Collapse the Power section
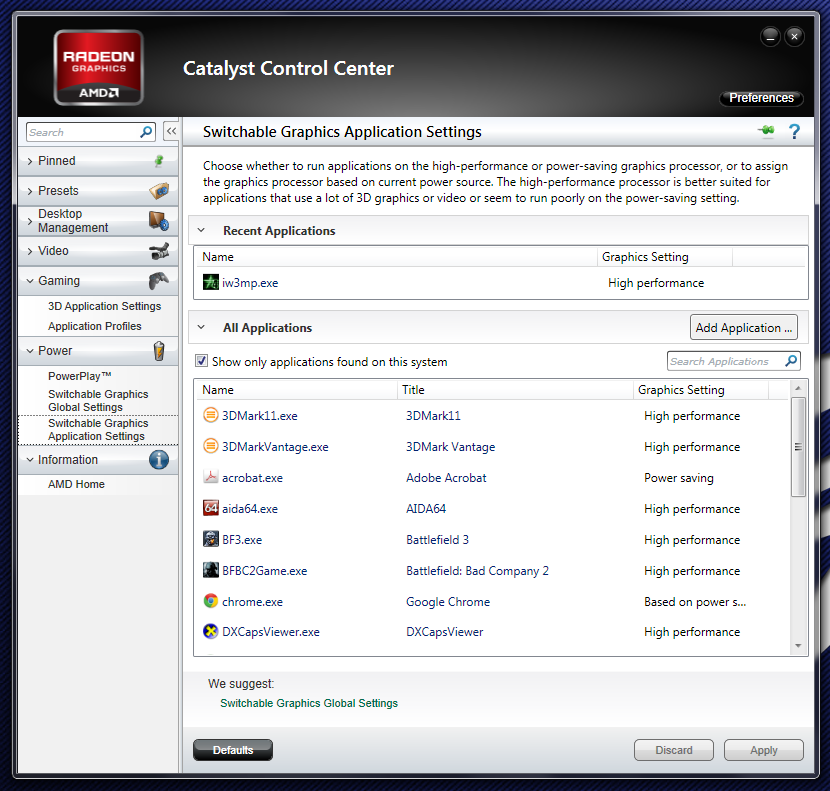Screen dimensions: 830x791 pyautogui.click(x=30, y=351)
